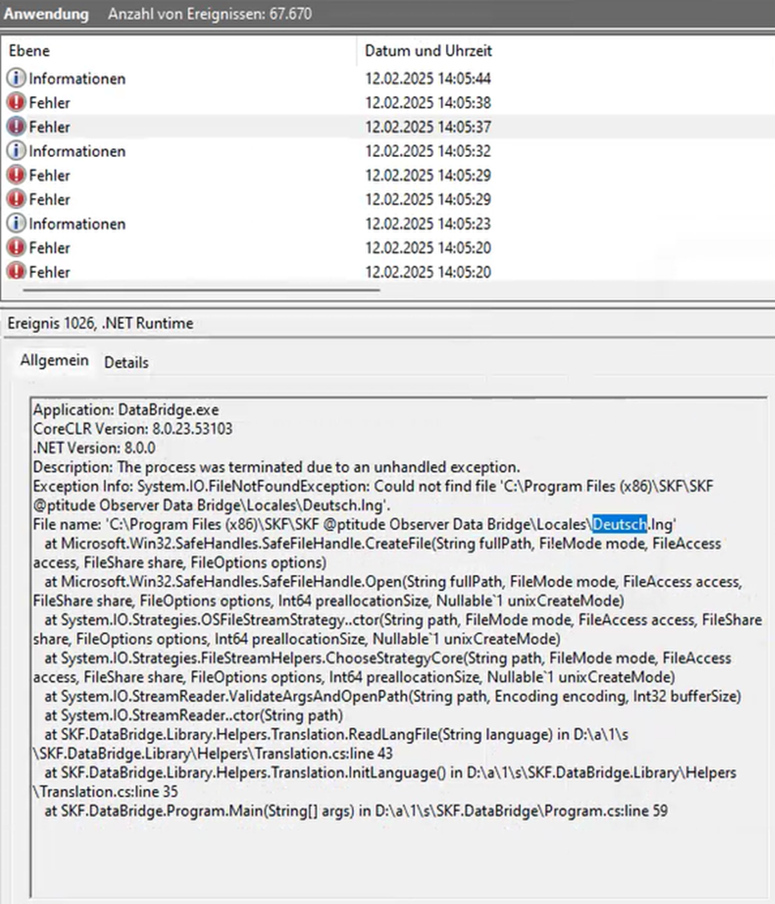Screen dimensions: 775x904
Task: Click the info icon for the 14:05:23 event
Action: 16,223
